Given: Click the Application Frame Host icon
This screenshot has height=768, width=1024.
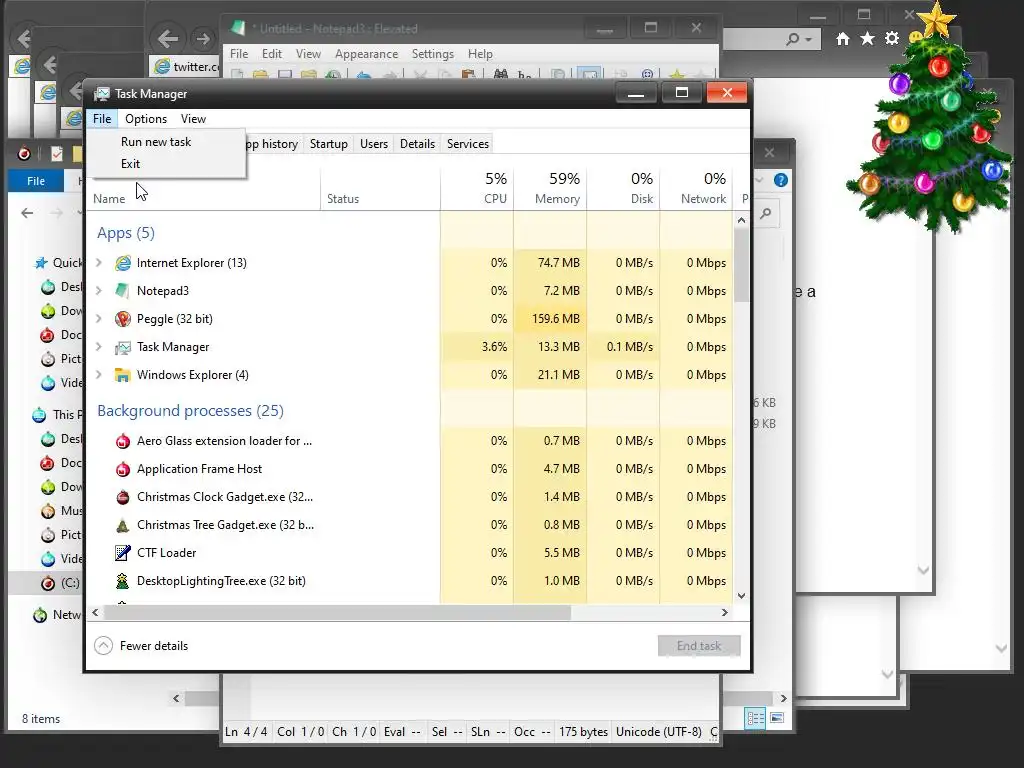Looking at the screenshot, I should [123, 469].
